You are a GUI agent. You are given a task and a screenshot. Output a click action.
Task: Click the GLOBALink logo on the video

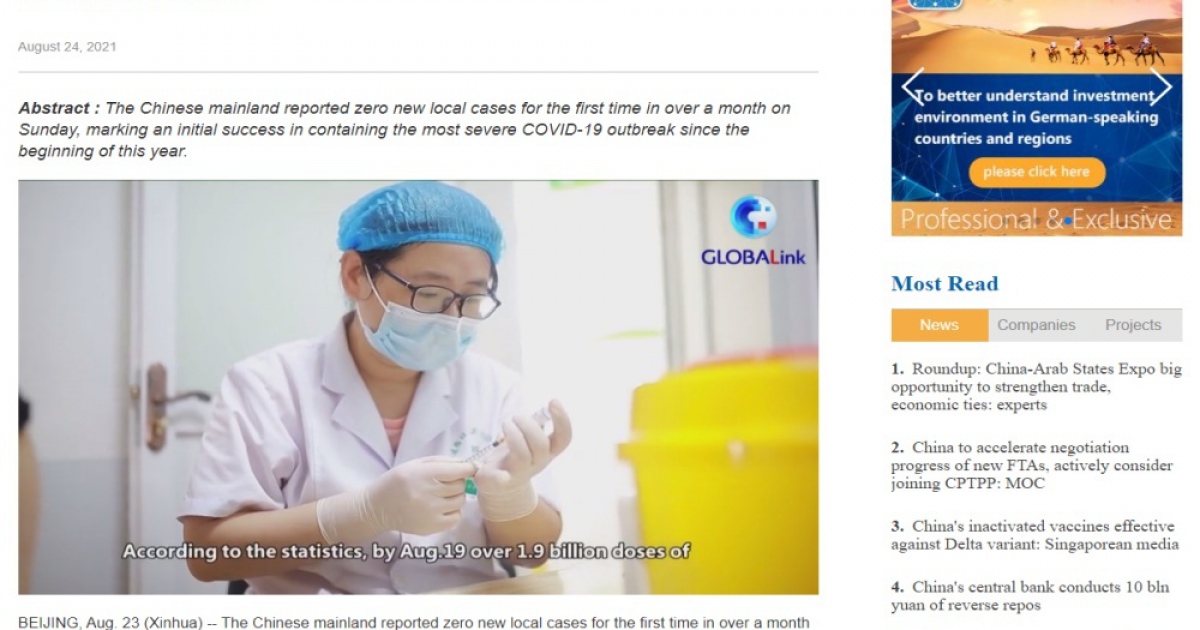click(753, 231)
